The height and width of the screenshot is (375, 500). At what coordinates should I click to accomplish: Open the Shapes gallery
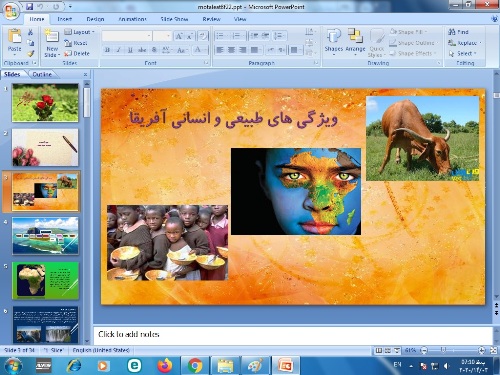334,42
